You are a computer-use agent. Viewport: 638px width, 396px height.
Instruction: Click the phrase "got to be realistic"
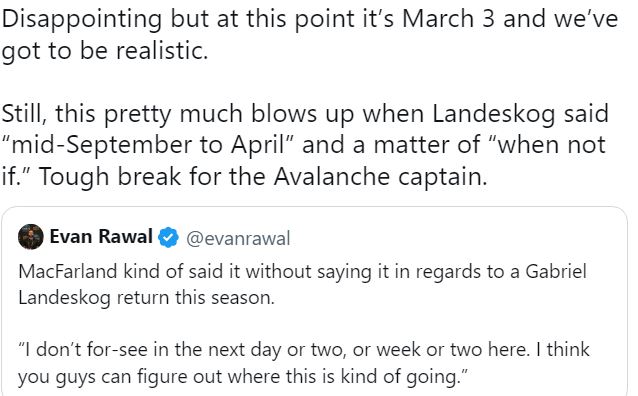(x=105, y=52)
